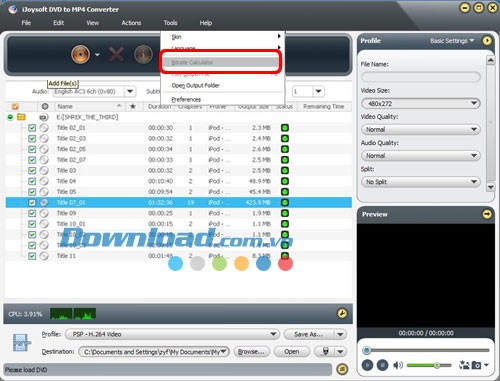Screen dimensions: 500x381
Task: Open the View menu
Action: [93, 23]
